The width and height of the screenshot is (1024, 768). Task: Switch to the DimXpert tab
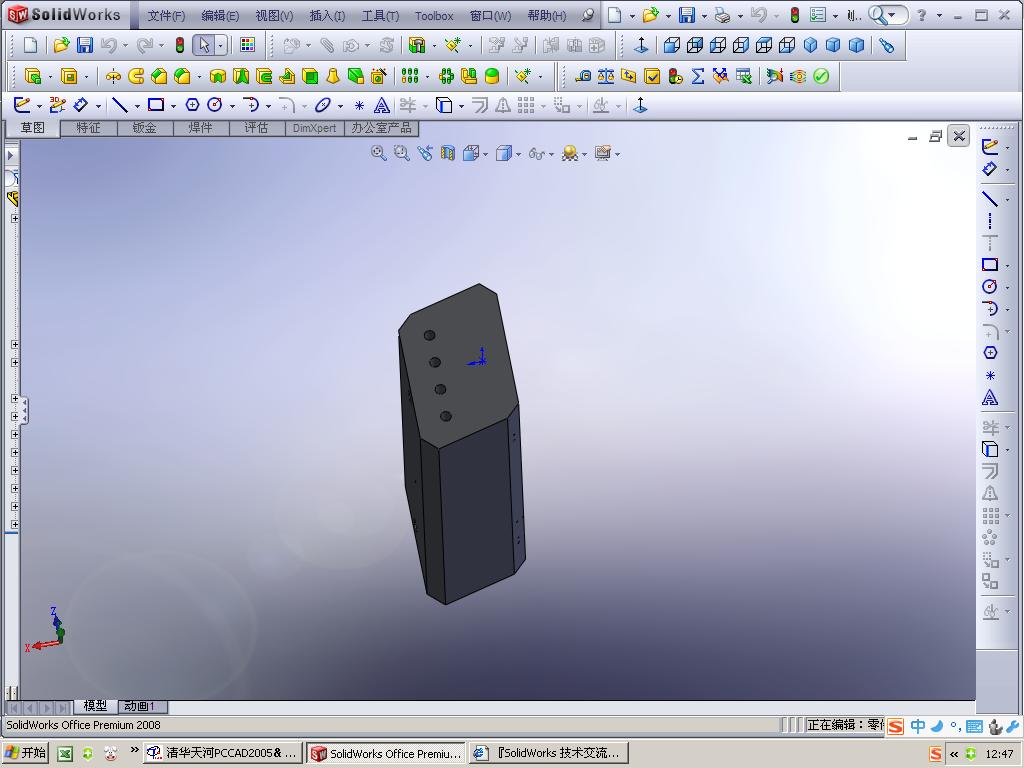click(x=314, y=128)
